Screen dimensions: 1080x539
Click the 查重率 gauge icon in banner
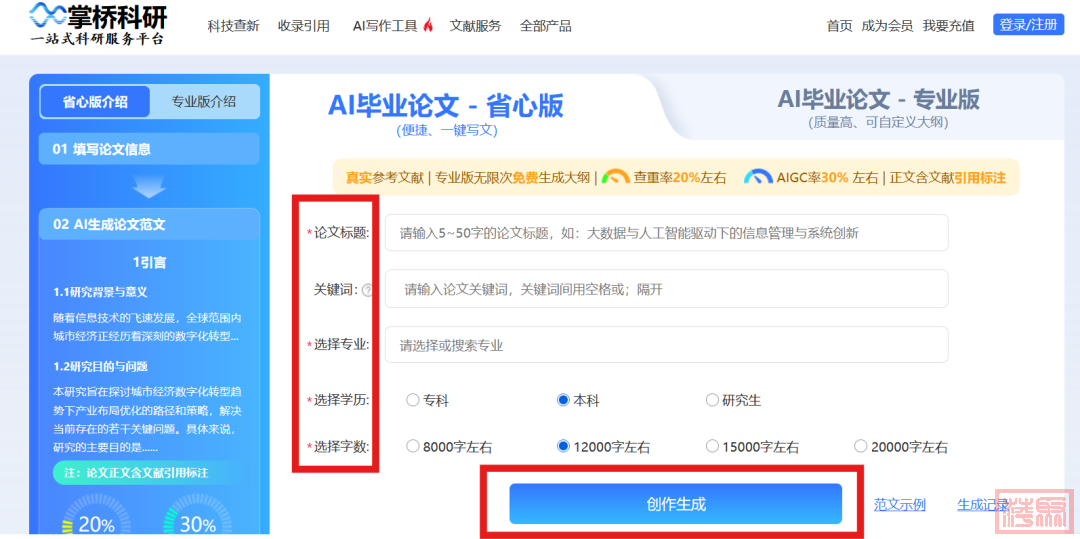pos(616,177)
